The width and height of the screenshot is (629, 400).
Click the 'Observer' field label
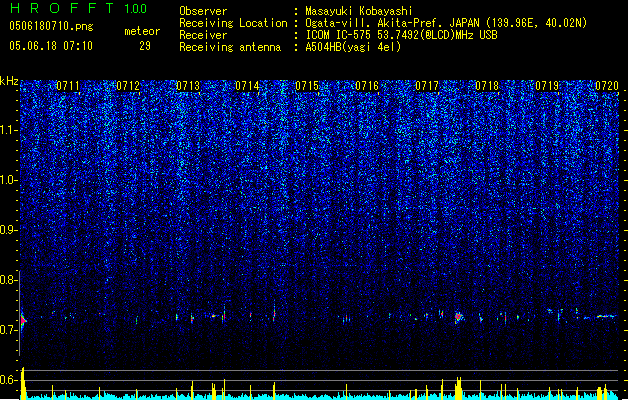pos(203,11)
